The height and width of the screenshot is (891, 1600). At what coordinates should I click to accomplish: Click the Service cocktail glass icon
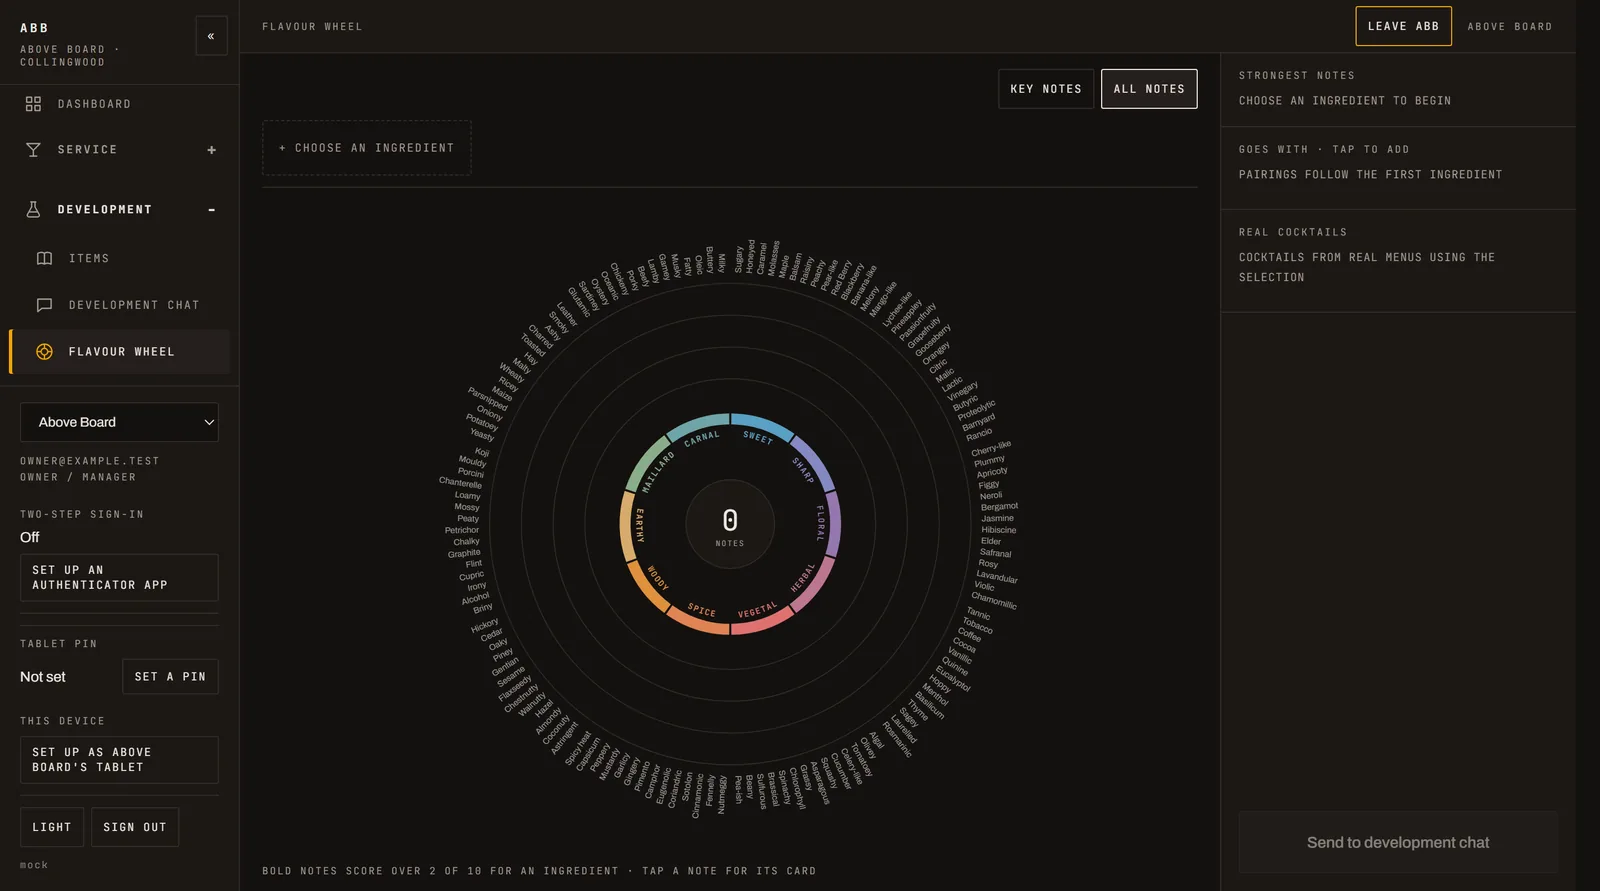pos(33,150)
